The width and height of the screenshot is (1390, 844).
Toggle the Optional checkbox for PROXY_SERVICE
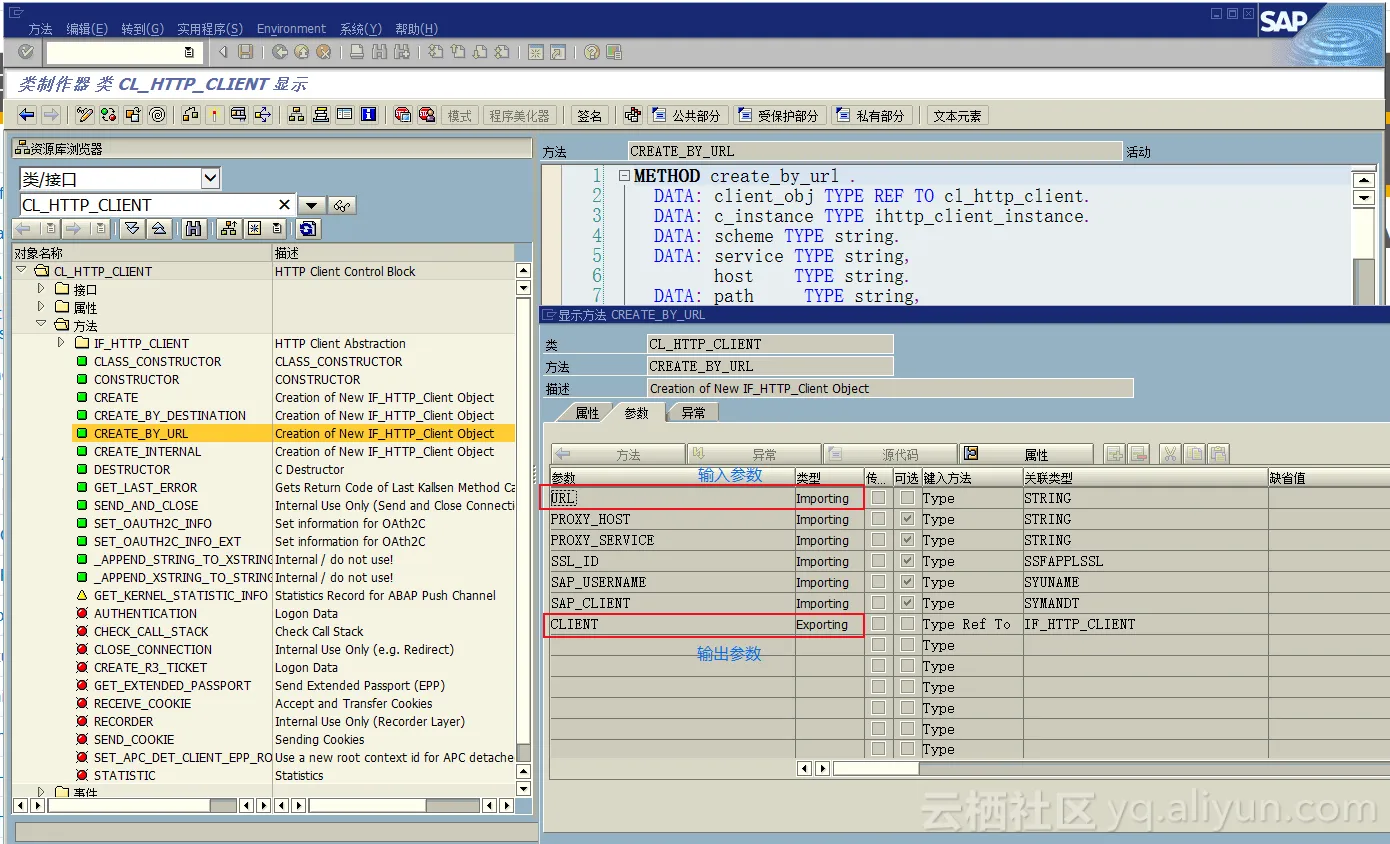(x=907, y=540)
